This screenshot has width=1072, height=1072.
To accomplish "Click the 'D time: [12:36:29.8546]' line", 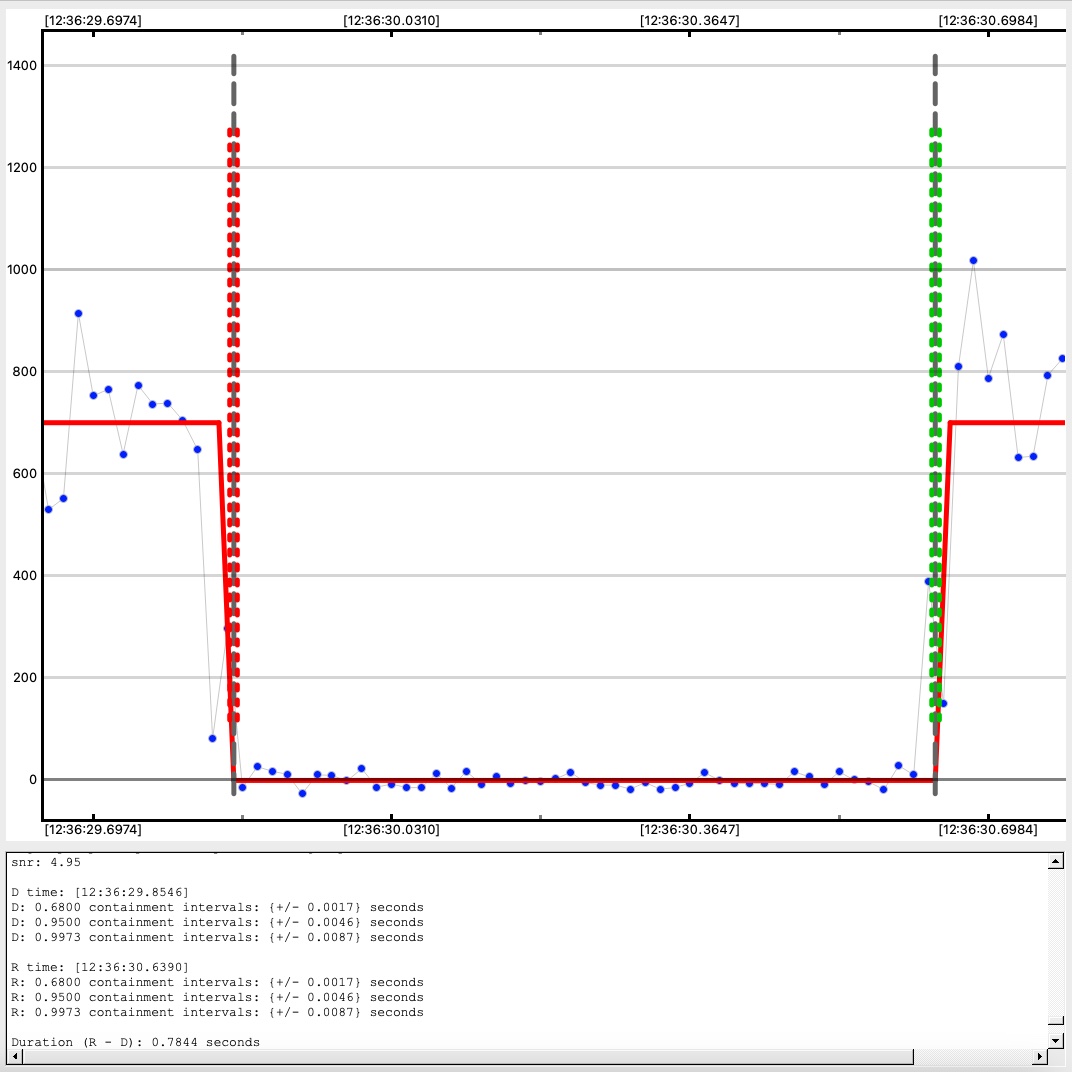I will tap(100, 892).
